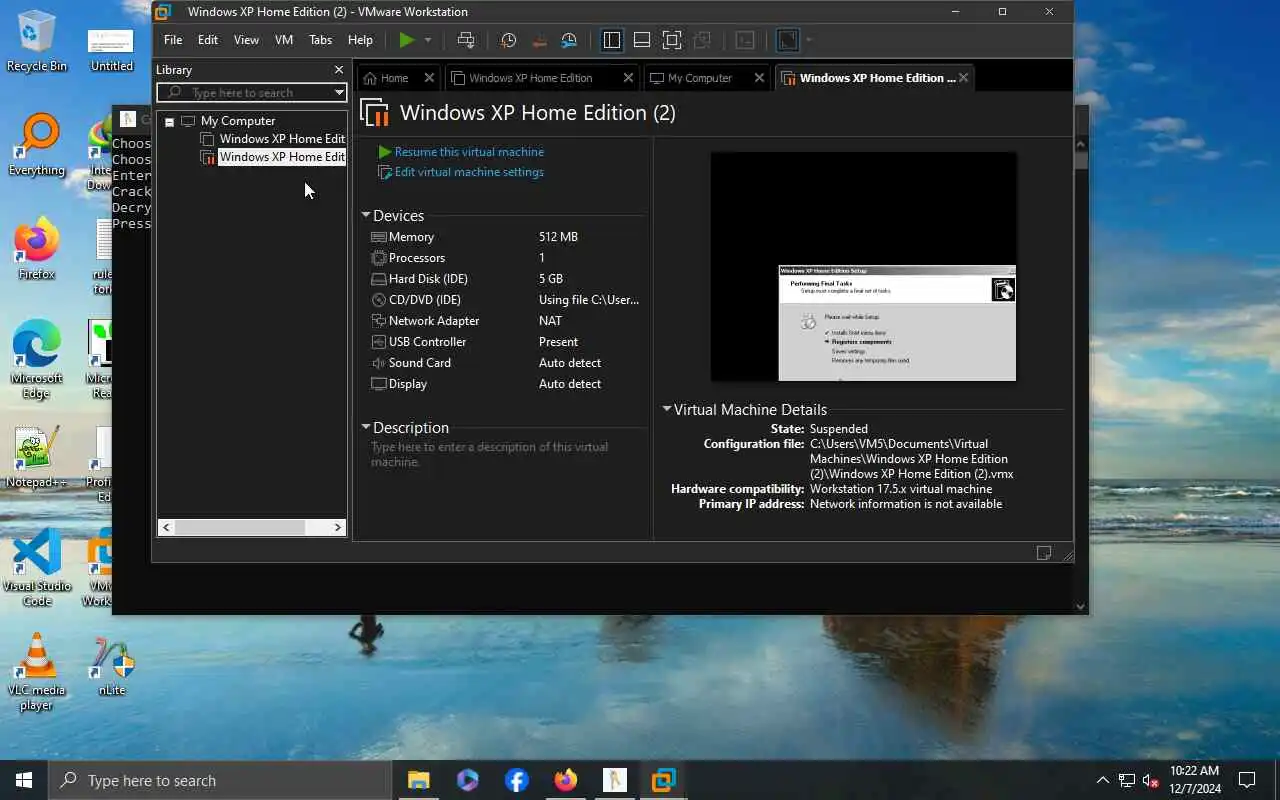Toggle the library sidebar view icon

click(x=612, y=40)
